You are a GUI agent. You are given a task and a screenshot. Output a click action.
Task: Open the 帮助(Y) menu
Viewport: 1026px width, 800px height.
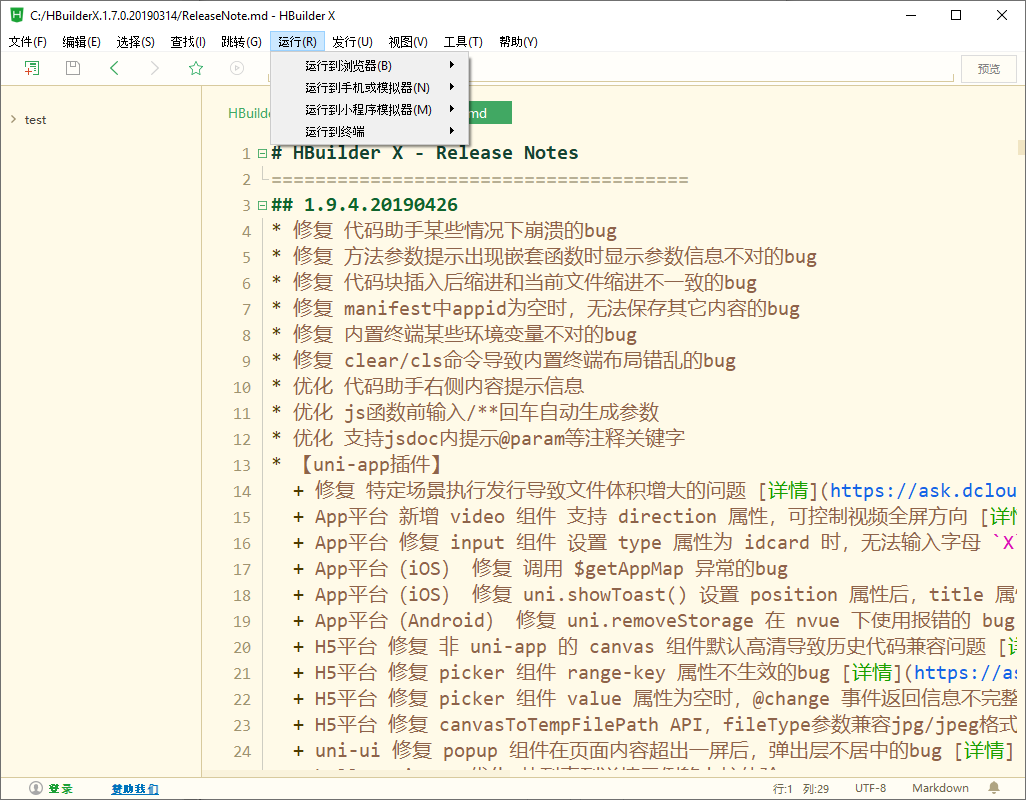(x=518, y=42)
